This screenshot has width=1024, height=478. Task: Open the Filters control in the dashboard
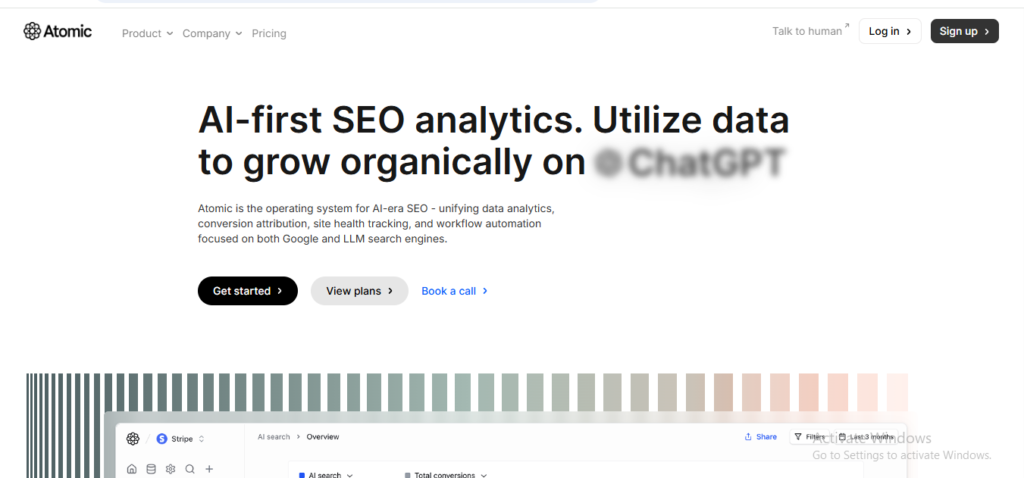810,437
